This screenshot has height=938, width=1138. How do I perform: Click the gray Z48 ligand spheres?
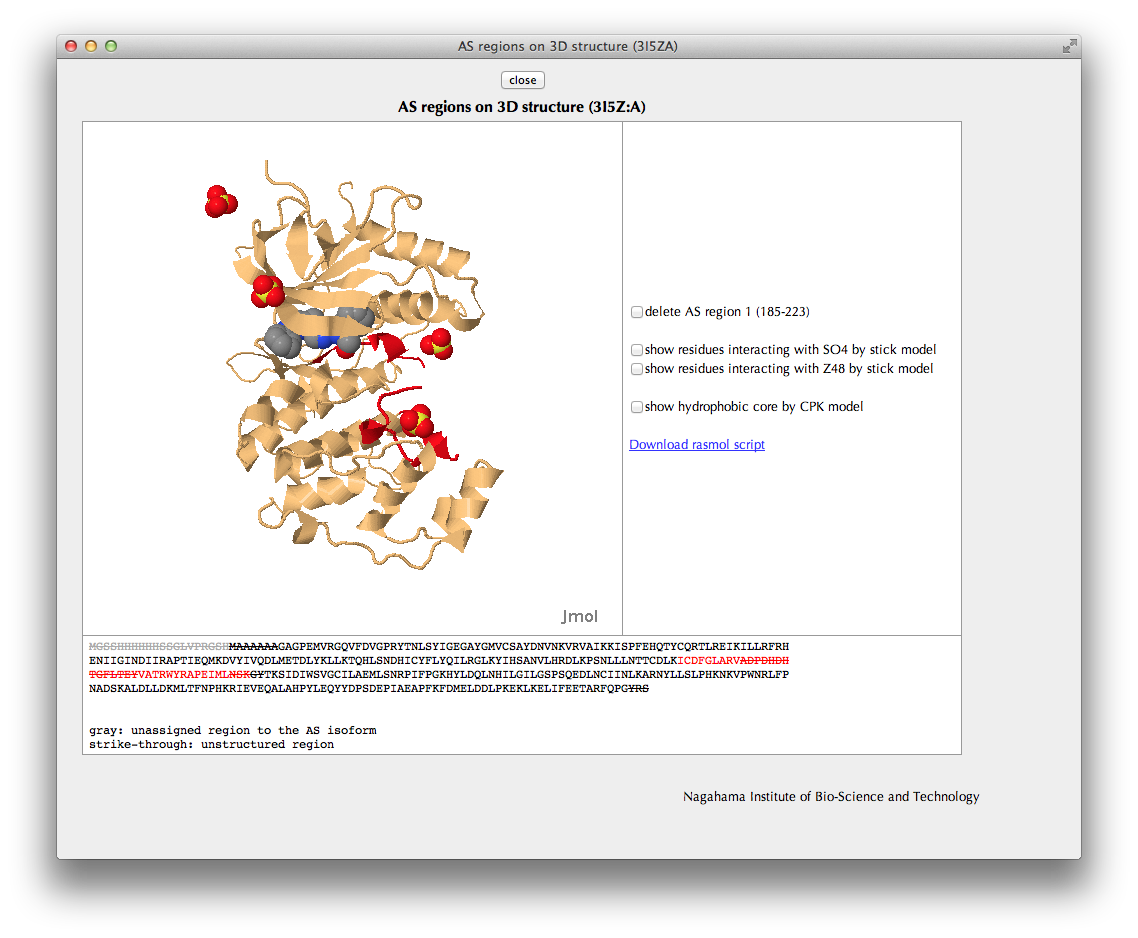click(284, 340)
